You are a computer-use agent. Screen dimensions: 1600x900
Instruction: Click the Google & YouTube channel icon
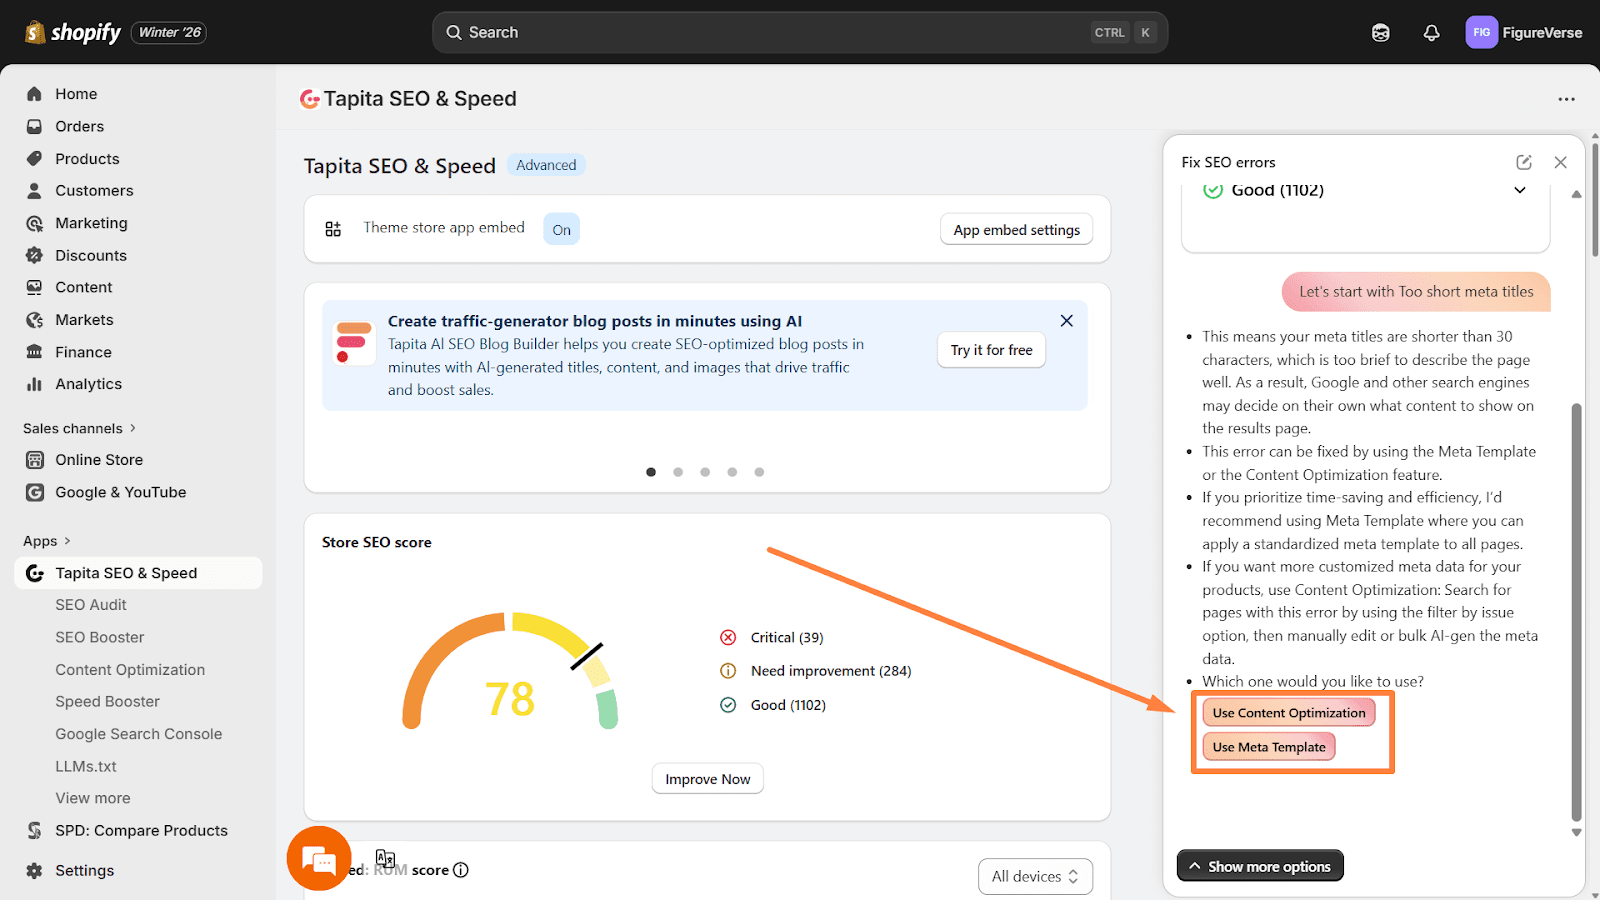point(35,492)
